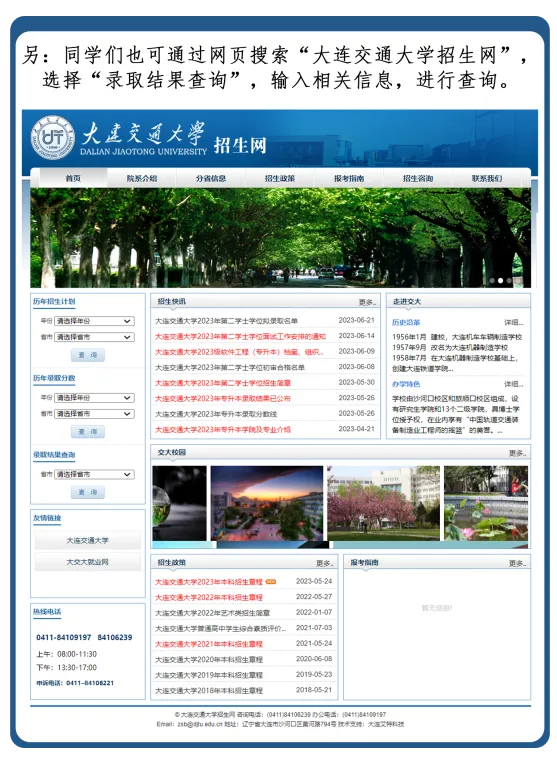The width and height of the screenshot is (557, 764).
Task: Open 2021年本科招生章程 policy link
Action: coord(209,644)
